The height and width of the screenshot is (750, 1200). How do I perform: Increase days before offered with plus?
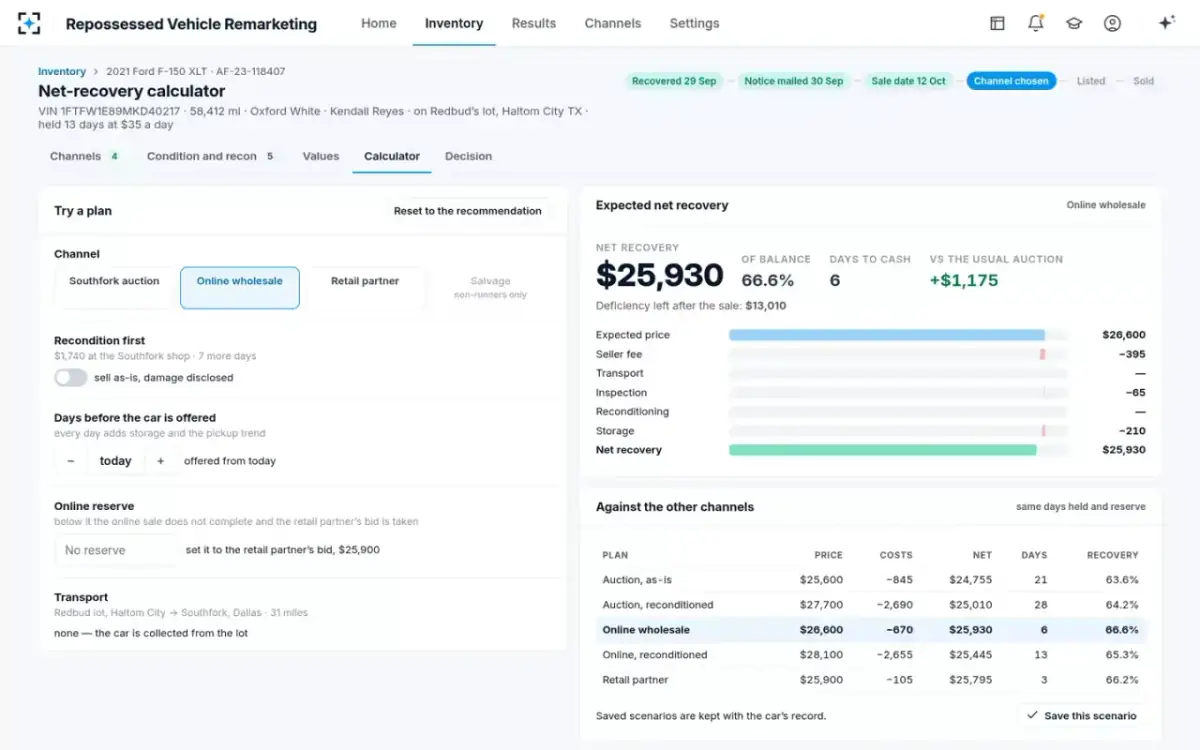tap(160, 461)
